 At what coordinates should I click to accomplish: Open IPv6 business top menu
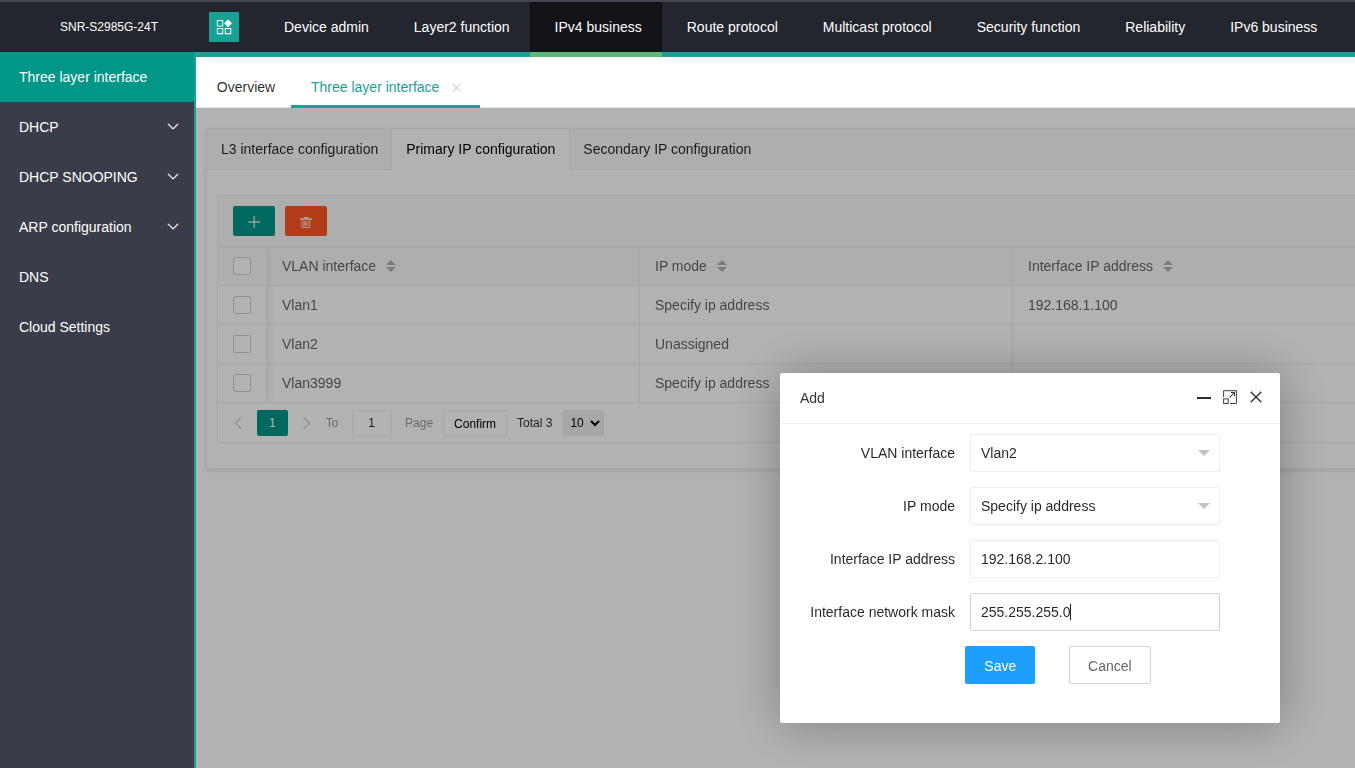pyautogui.click(x=1273, y=27)
